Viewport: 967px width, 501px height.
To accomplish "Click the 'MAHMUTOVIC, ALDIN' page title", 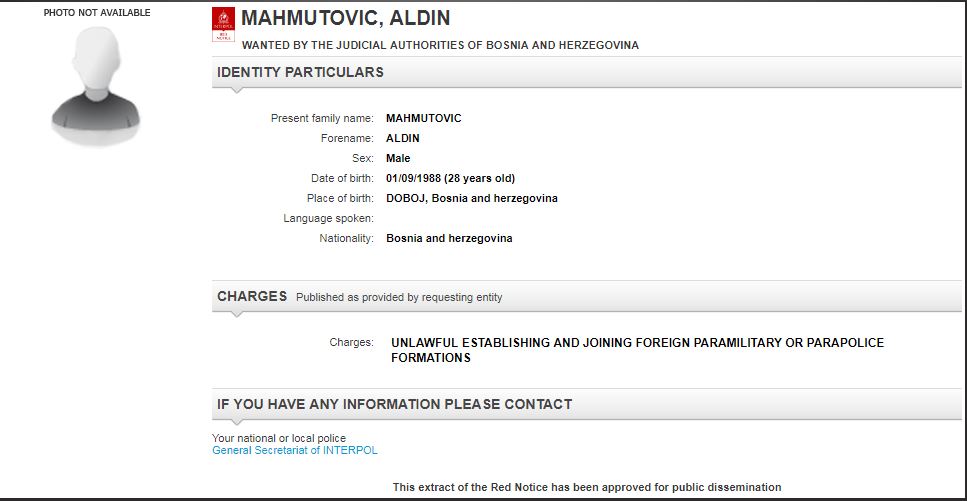I will coord(346,19).
